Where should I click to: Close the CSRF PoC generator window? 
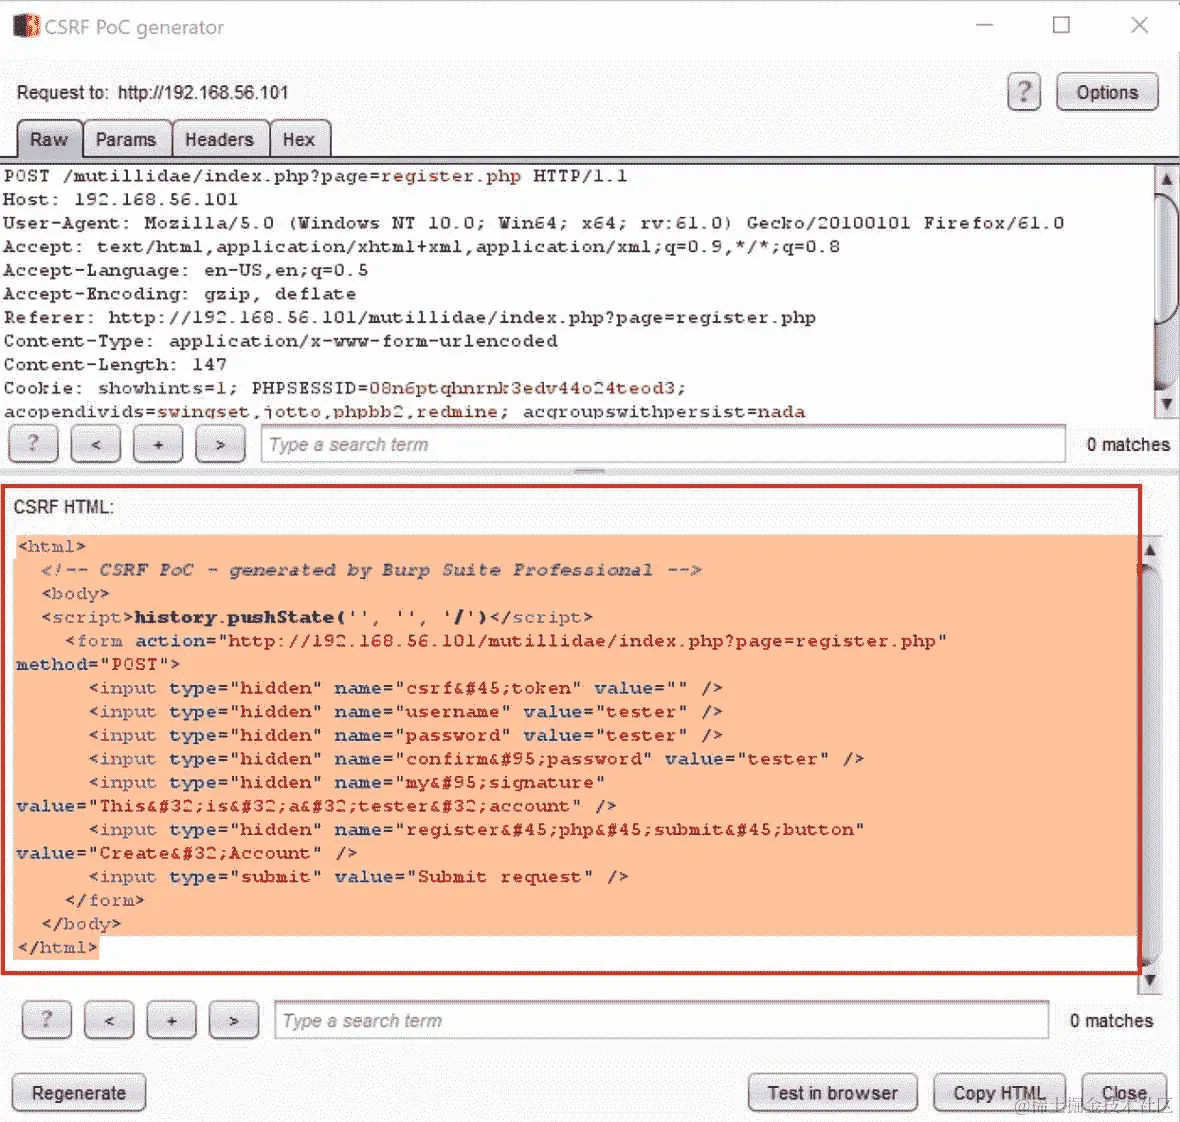(1139, 26)
